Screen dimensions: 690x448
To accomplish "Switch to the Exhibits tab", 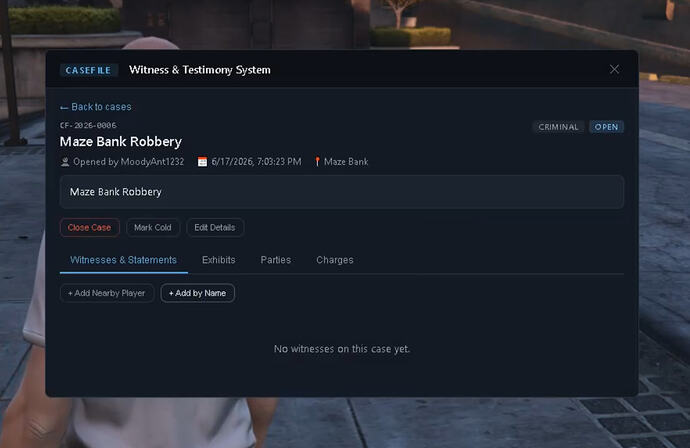I will click(219, 260).
